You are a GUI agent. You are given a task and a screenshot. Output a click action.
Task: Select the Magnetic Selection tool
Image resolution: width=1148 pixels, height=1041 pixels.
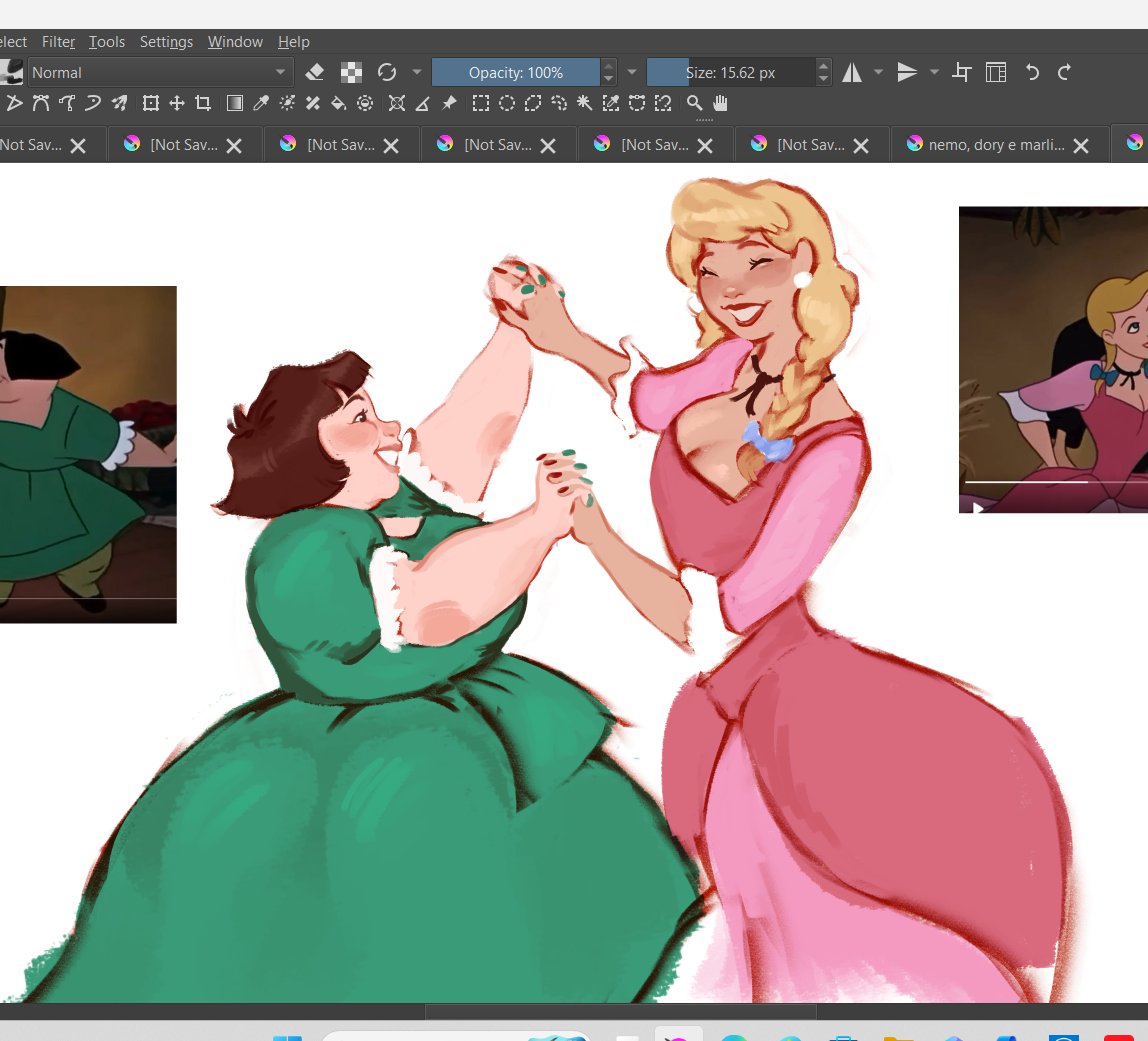click(x=663, y=103)
